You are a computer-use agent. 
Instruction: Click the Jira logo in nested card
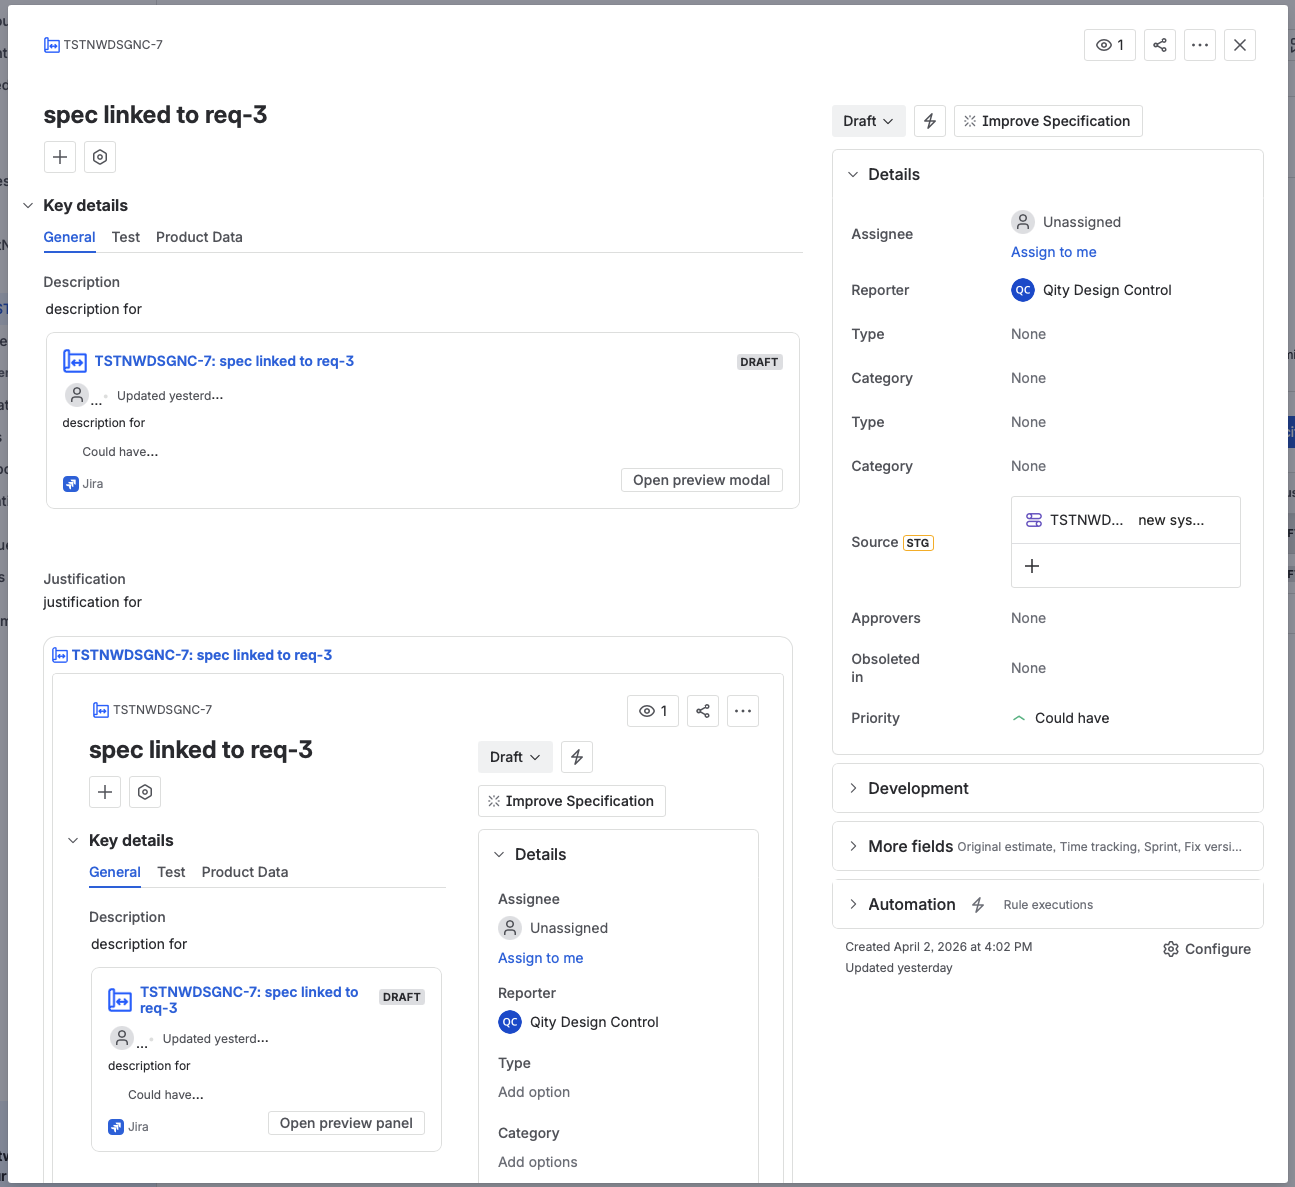[116, 1127]
